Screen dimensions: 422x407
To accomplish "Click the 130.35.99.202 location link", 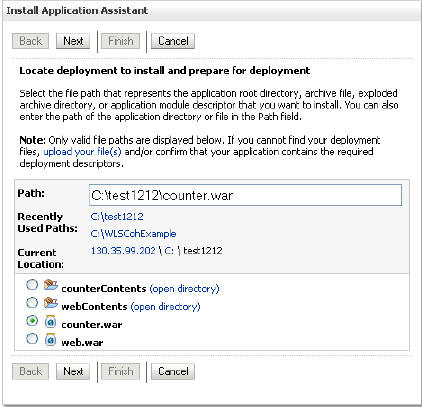I will point(123,251).
